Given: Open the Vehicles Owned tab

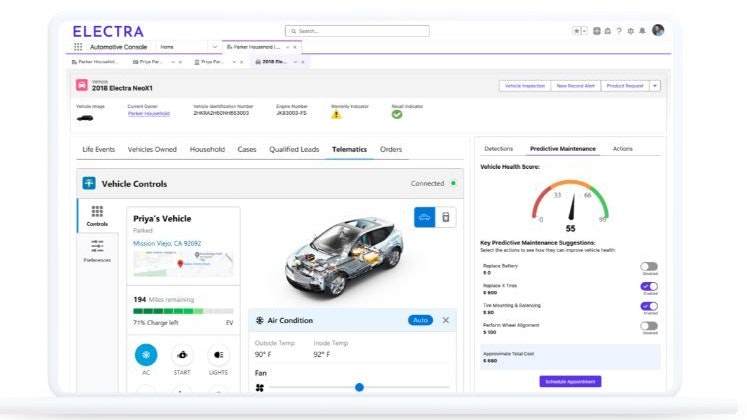Looking at the screenshot, I should pyautogui.click(x=152, y=149).
